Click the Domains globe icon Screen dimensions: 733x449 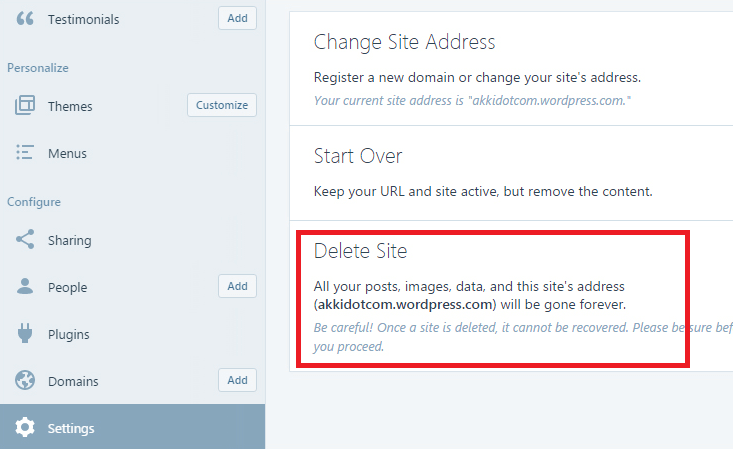tap(25, 380)
